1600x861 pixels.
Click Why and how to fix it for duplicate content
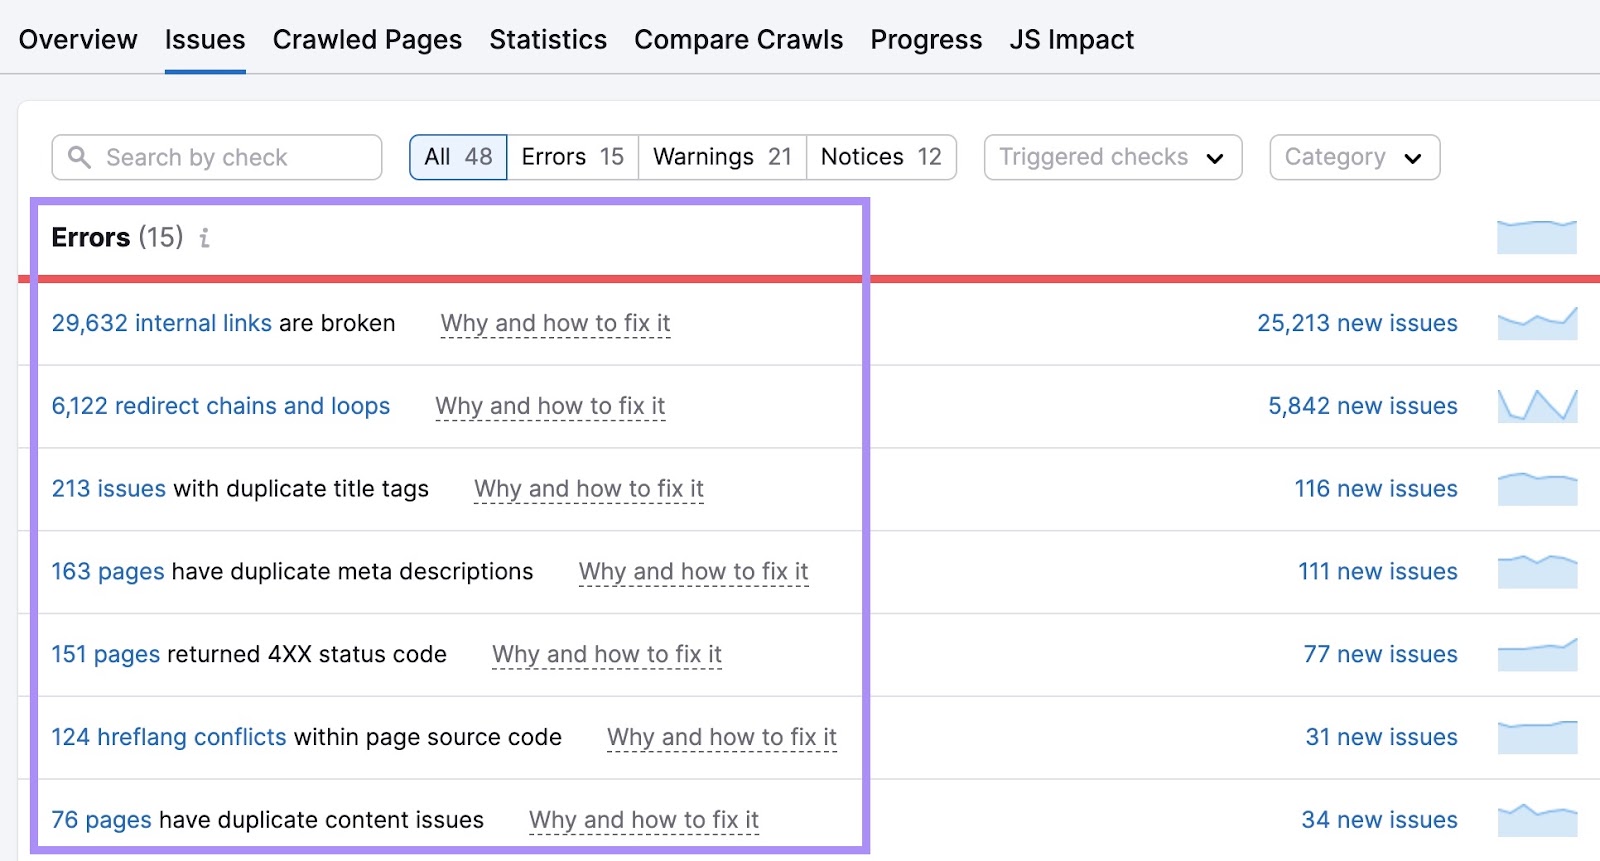pos(644,819)
